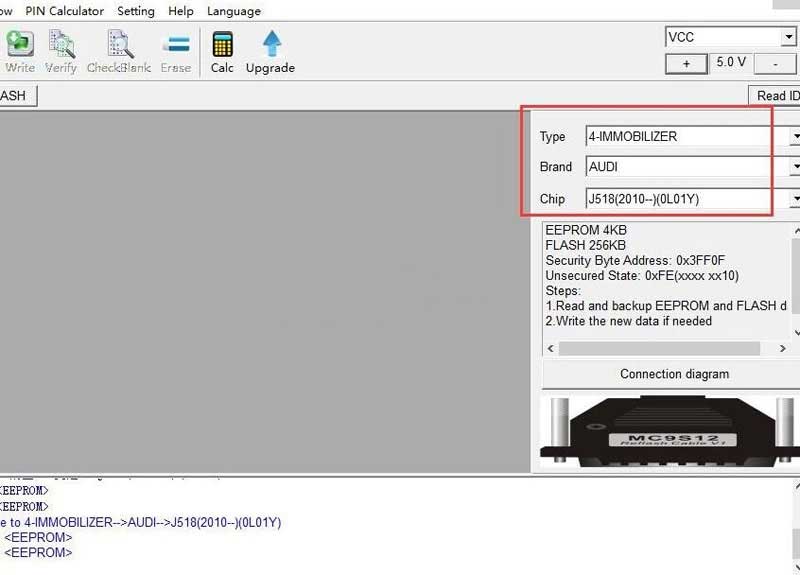Click the 'Type' field label
This screenshot has height=575, width=800.
[553, 137]
